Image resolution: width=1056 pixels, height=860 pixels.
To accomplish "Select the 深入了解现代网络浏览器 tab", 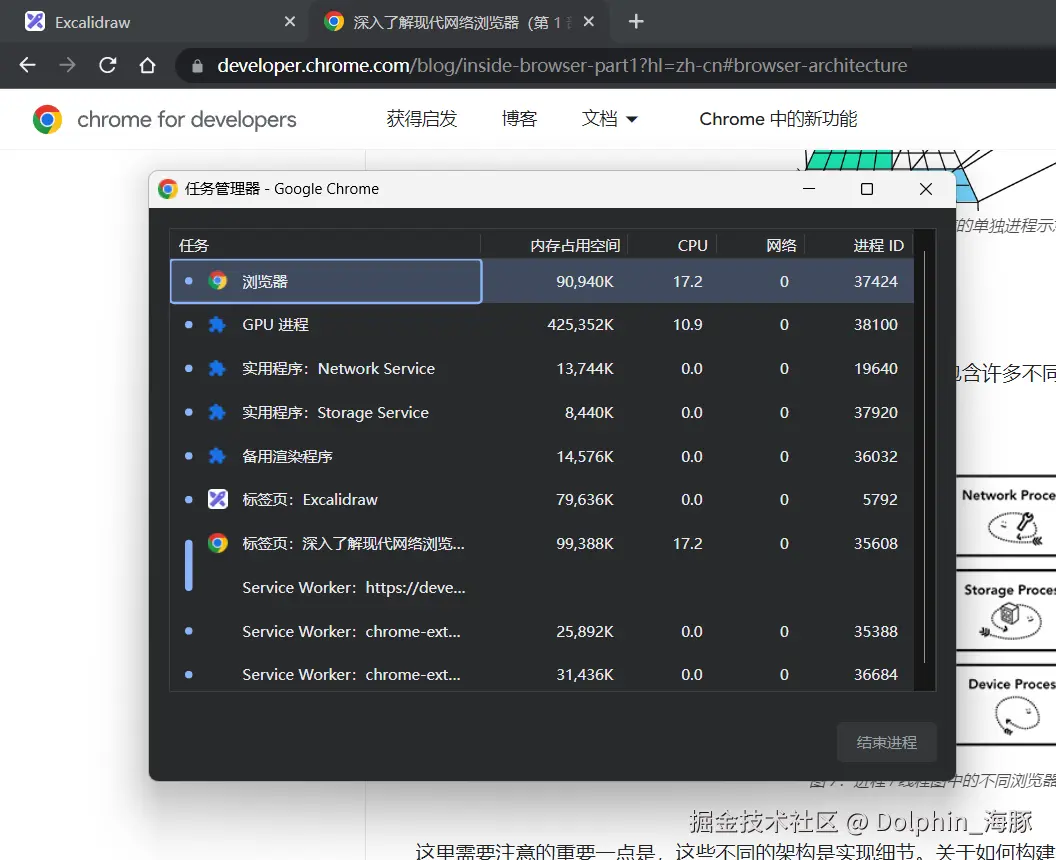I will click(459, 22).
